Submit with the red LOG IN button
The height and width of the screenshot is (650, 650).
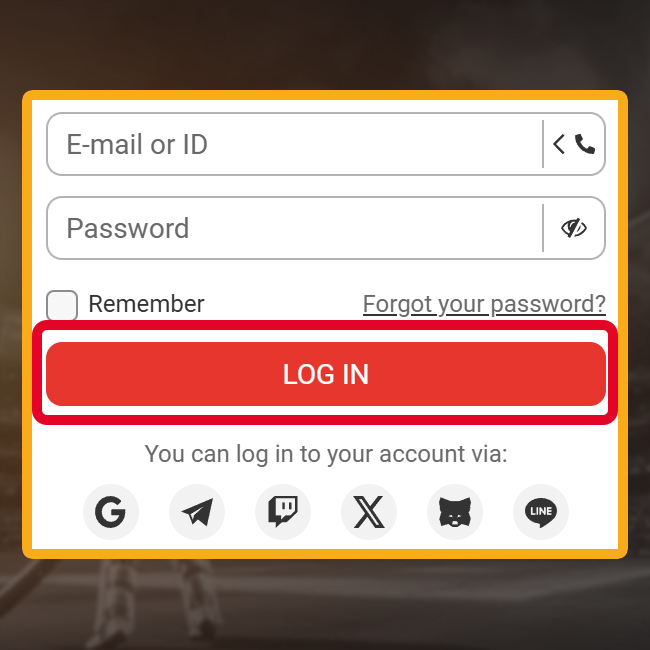point(326,374)
